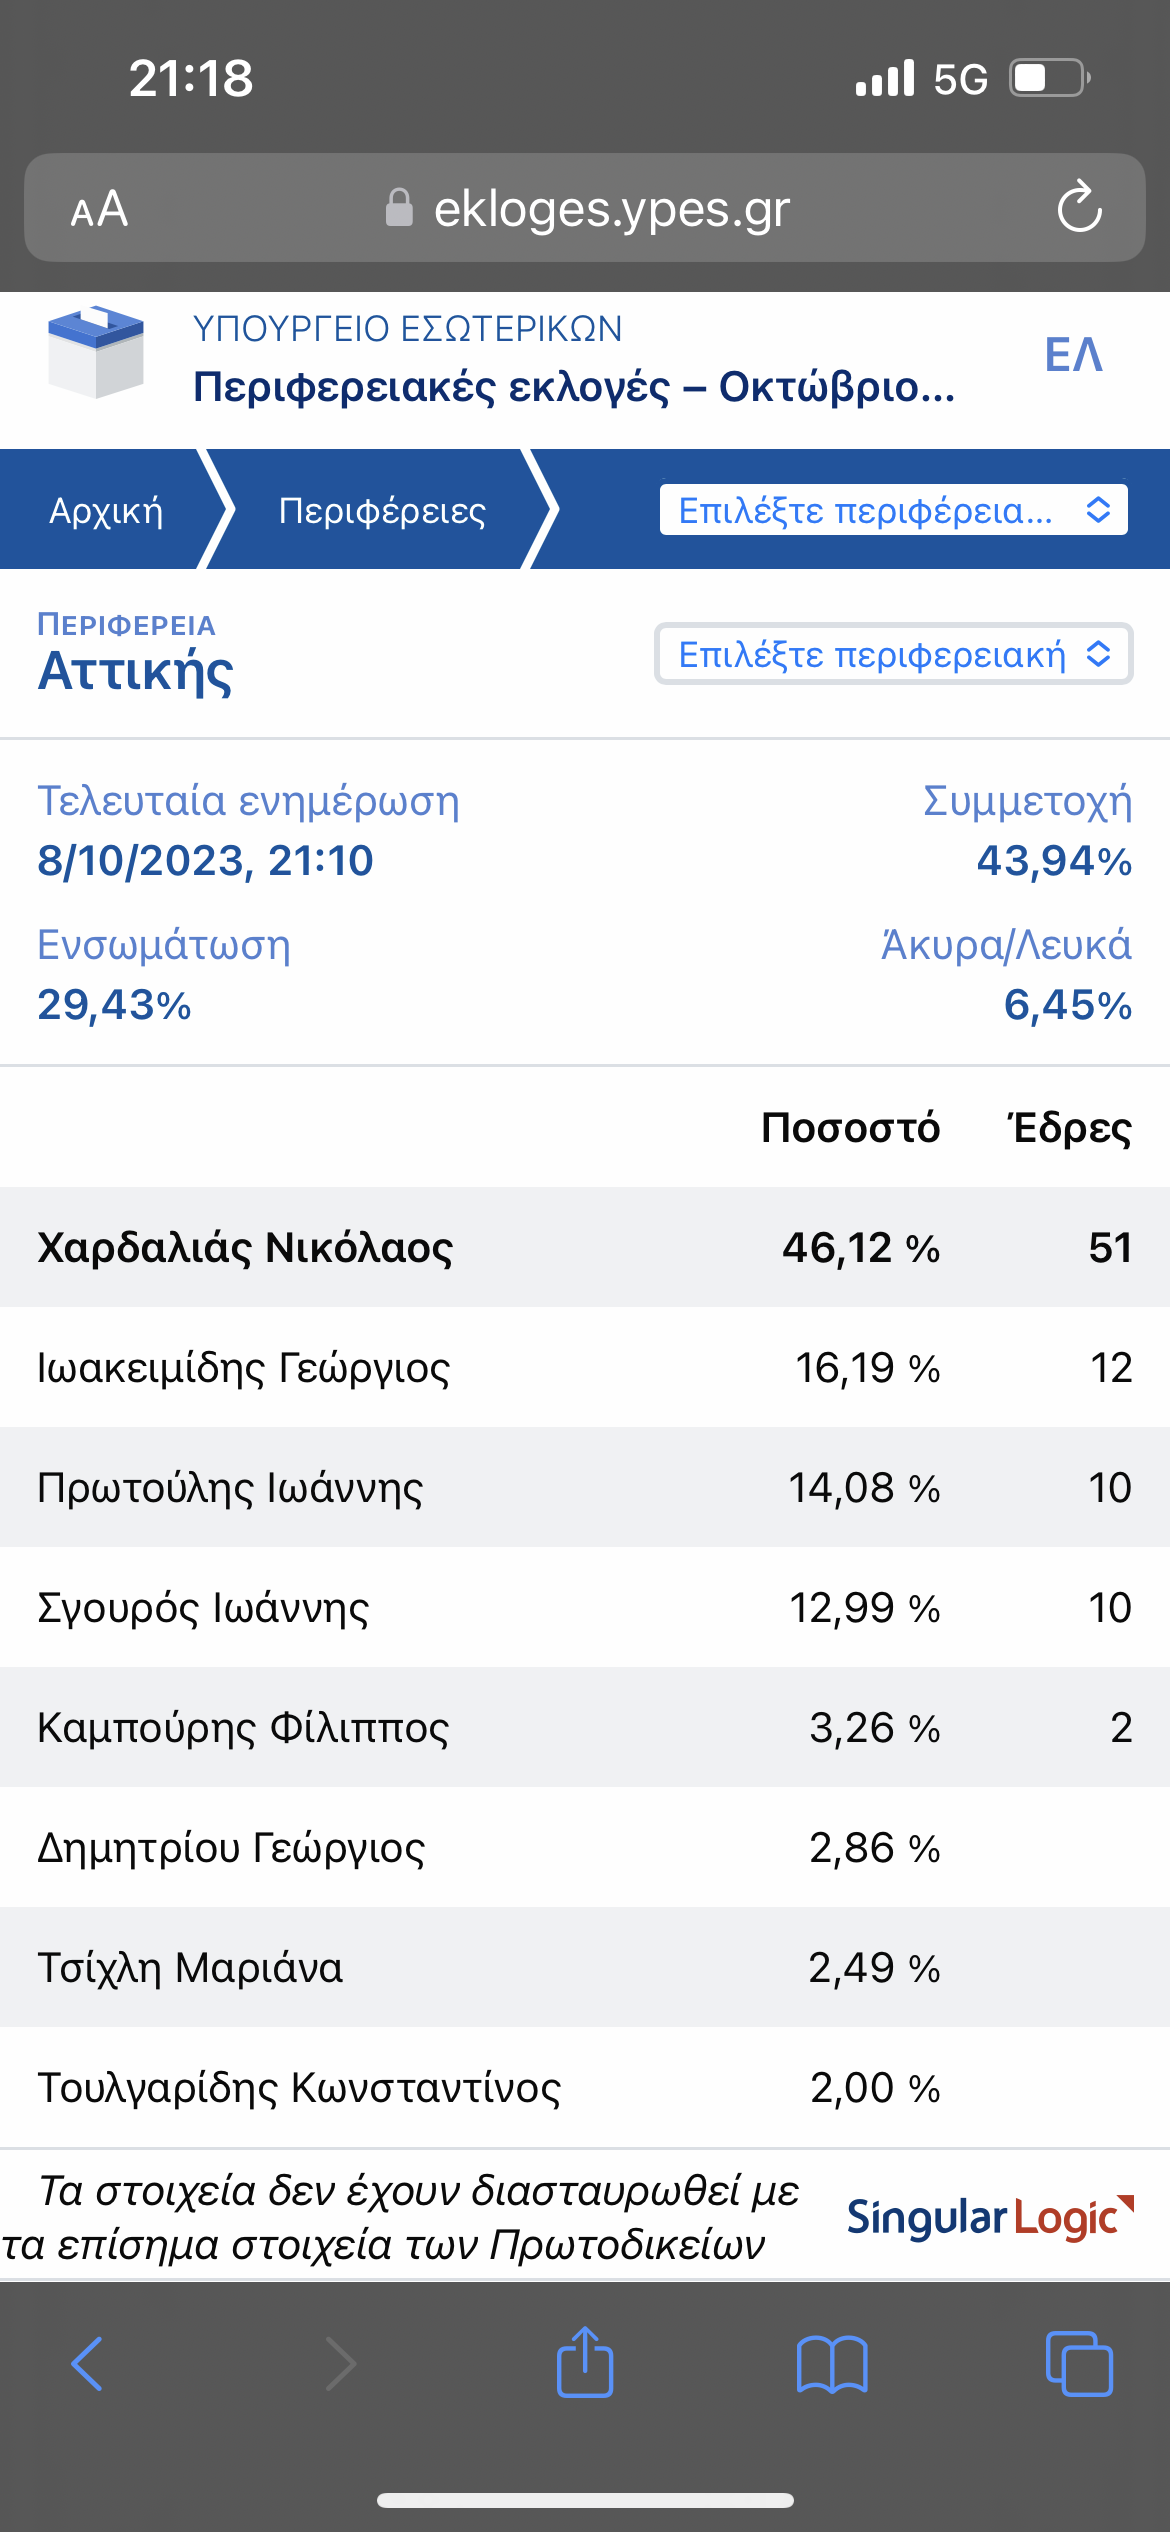Tap the Safari back arrow

[x=87, y=2364]
